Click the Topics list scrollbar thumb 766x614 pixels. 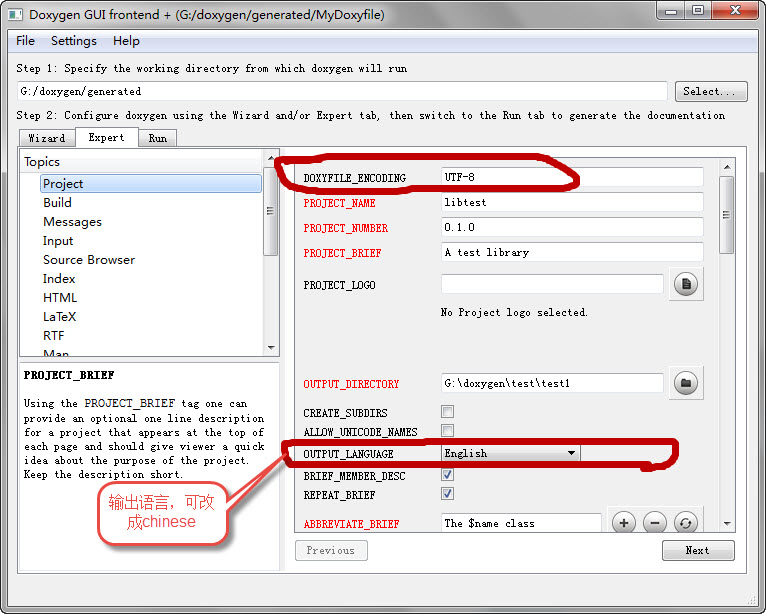271,211
